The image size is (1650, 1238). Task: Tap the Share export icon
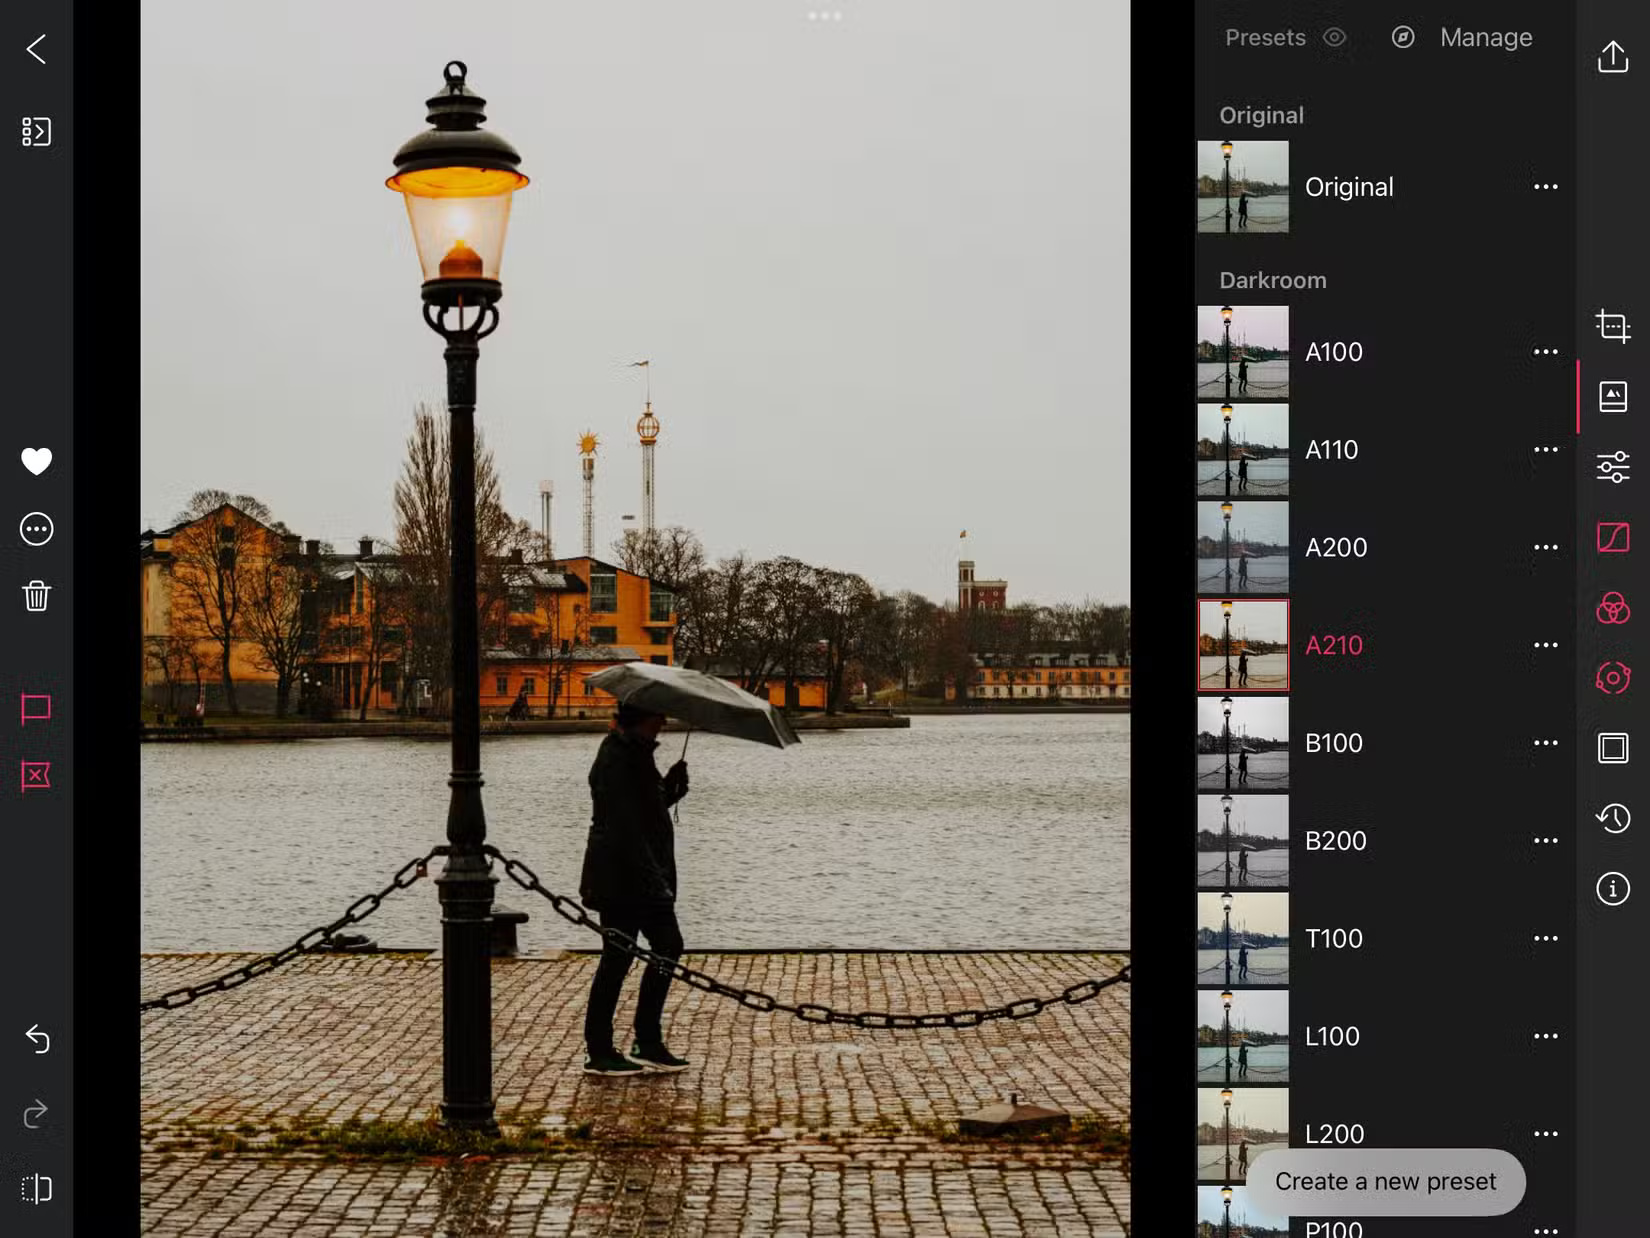[x=1613, y=57]
